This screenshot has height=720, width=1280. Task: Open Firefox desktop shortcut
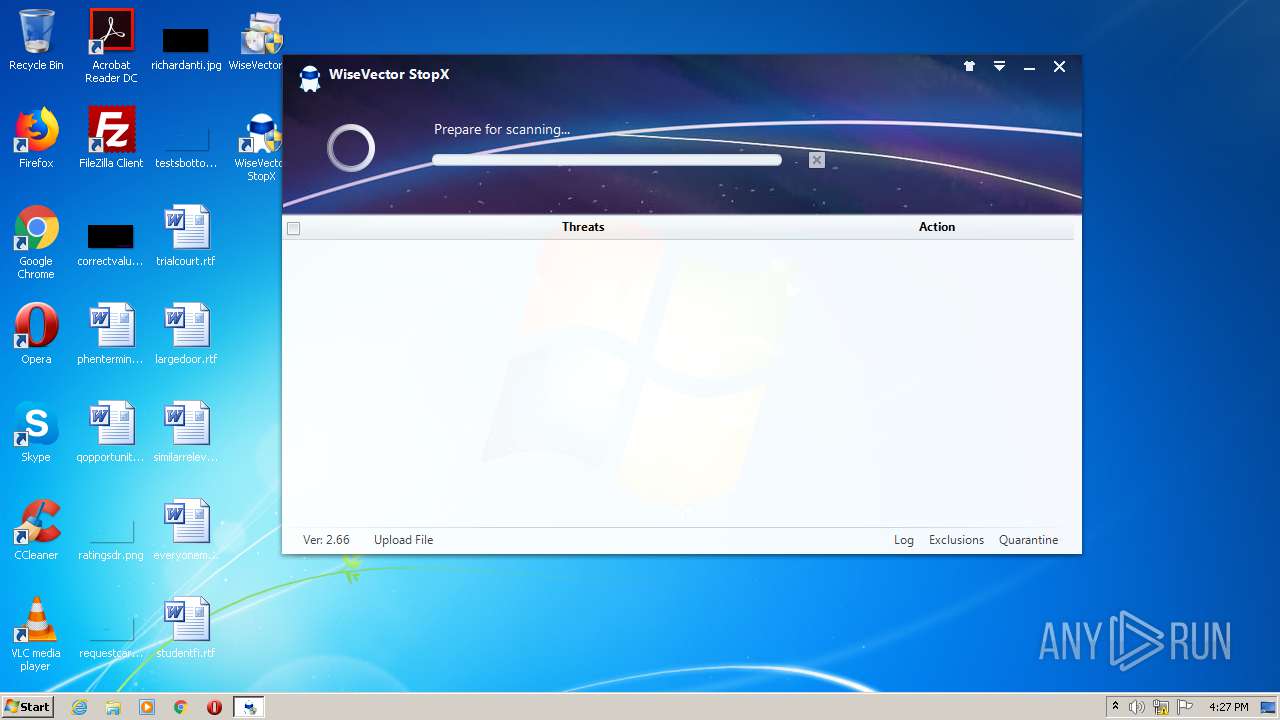click(x=36, y=139)
